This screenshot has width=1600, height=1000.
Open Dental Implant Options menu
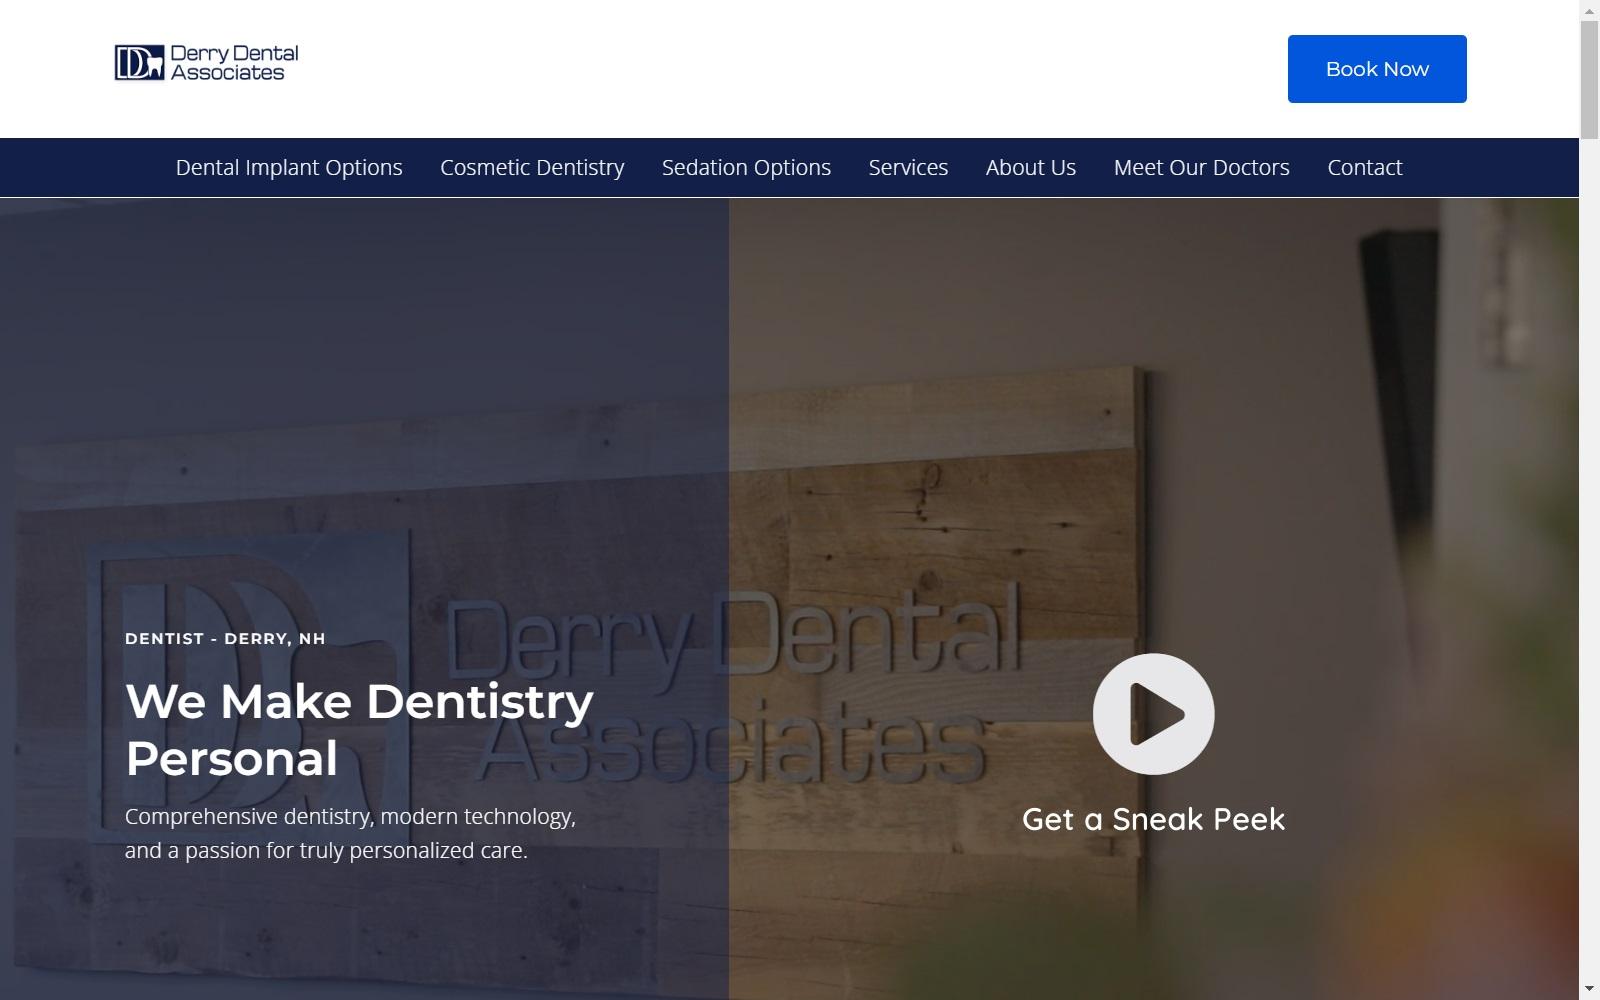point(289,167)
